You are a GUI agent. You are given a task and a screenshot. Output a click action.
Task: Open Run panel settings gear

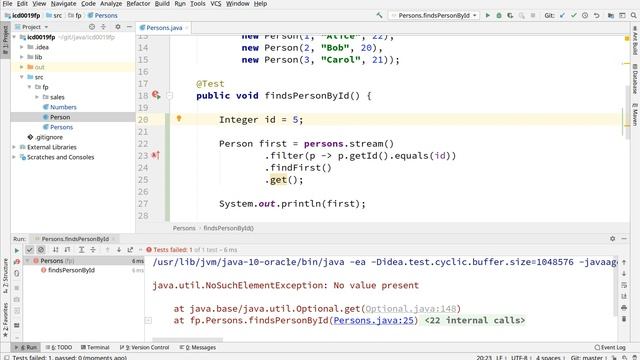[x=612, y=238]
